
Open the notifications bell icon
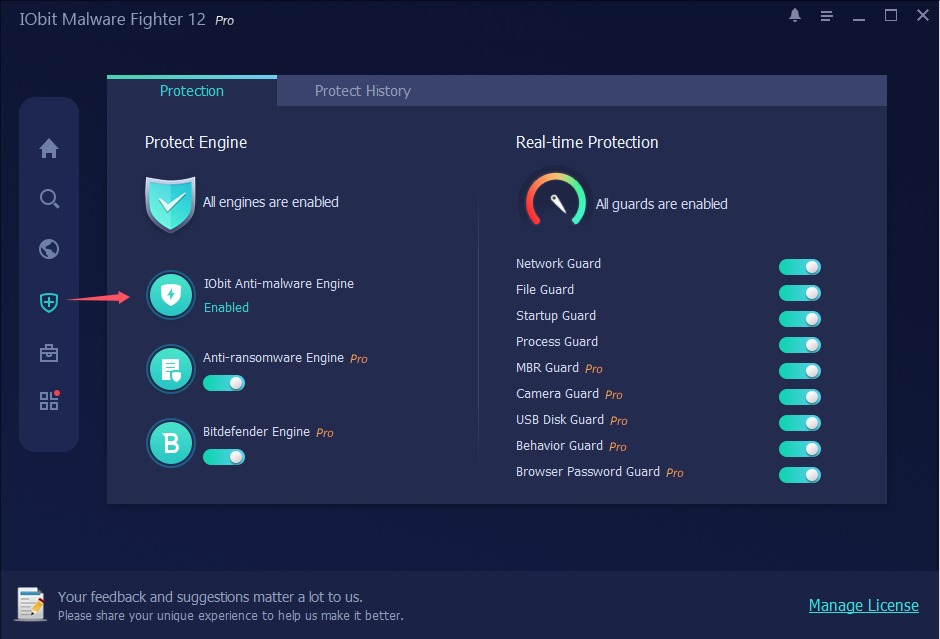click(795, 15)
